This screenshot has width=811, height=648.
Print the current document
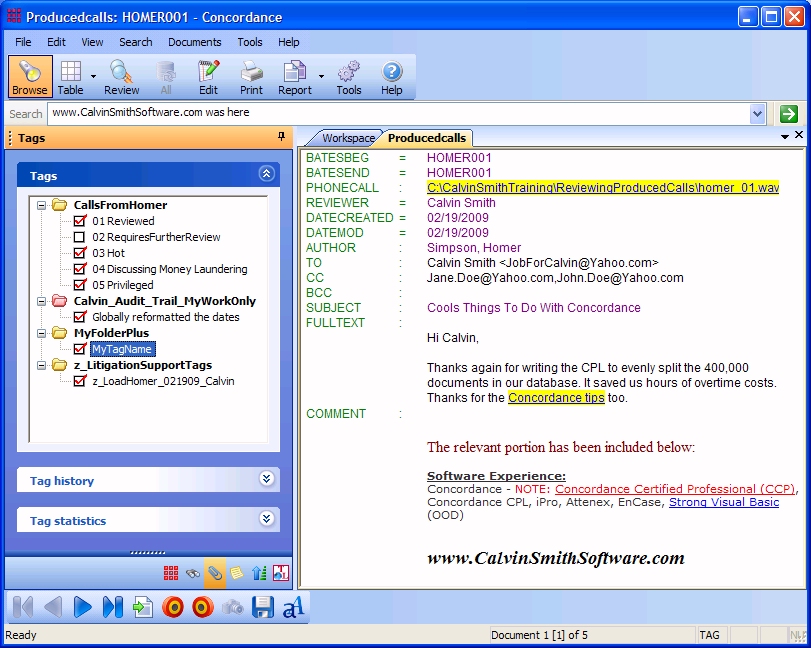pos(251,77)
